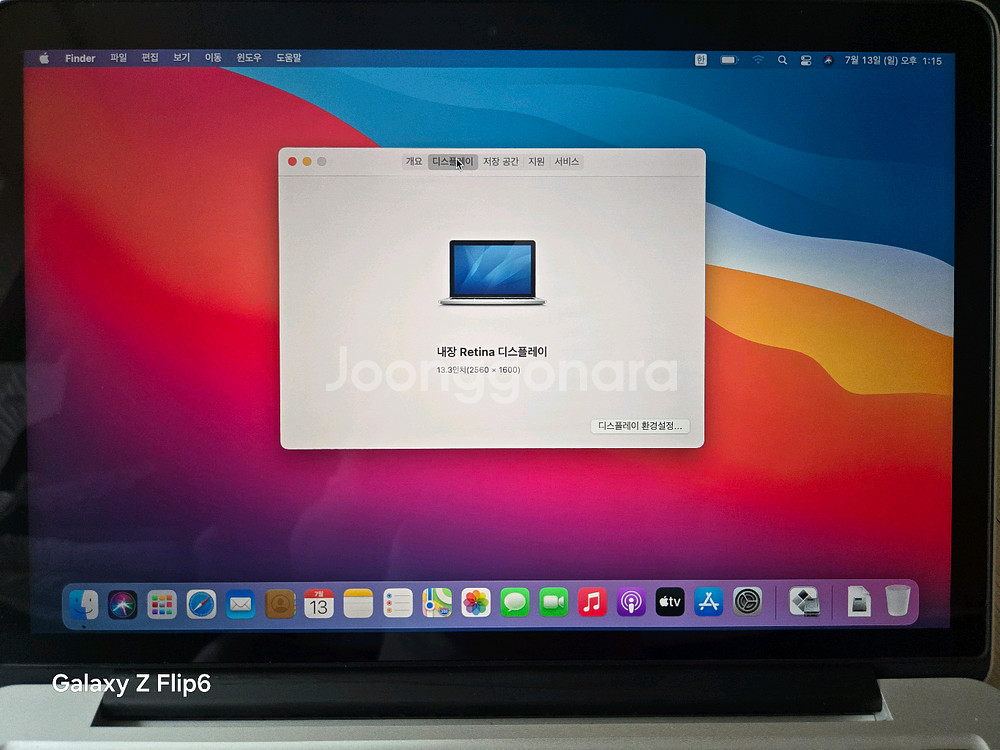Image resolution: width=1000 pixels, height=750 pixels.
Task: Click the 13.3인치(2560 × 1600) text
Action: tap(478, 370)
